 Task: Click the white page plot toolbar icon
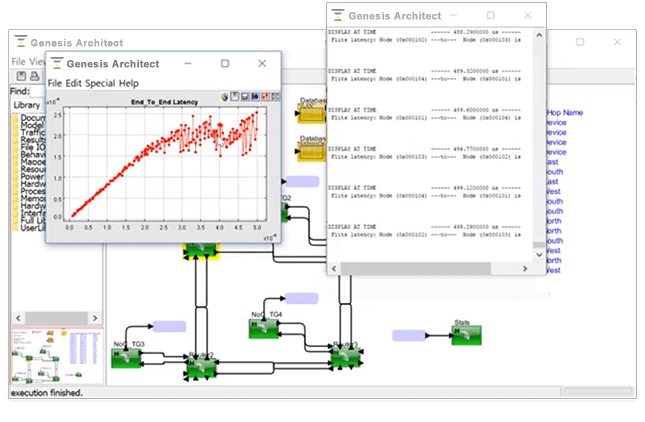(234, 97)
